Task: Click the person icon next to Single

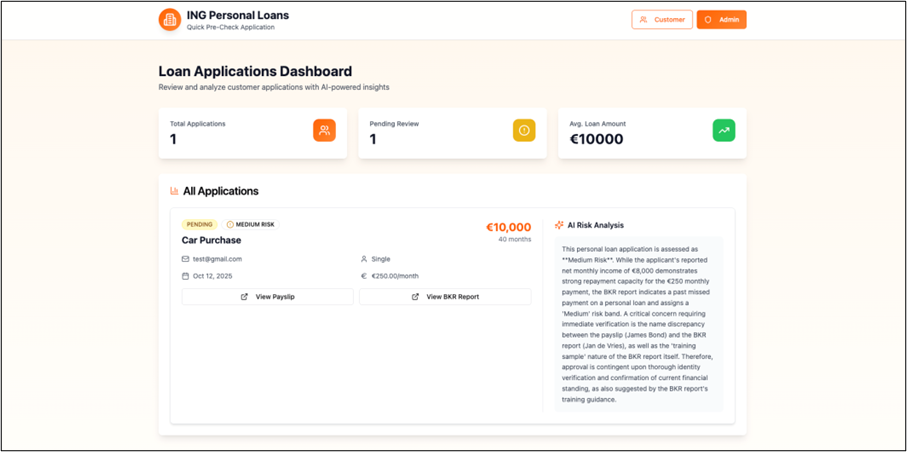Action: point(364,259)
